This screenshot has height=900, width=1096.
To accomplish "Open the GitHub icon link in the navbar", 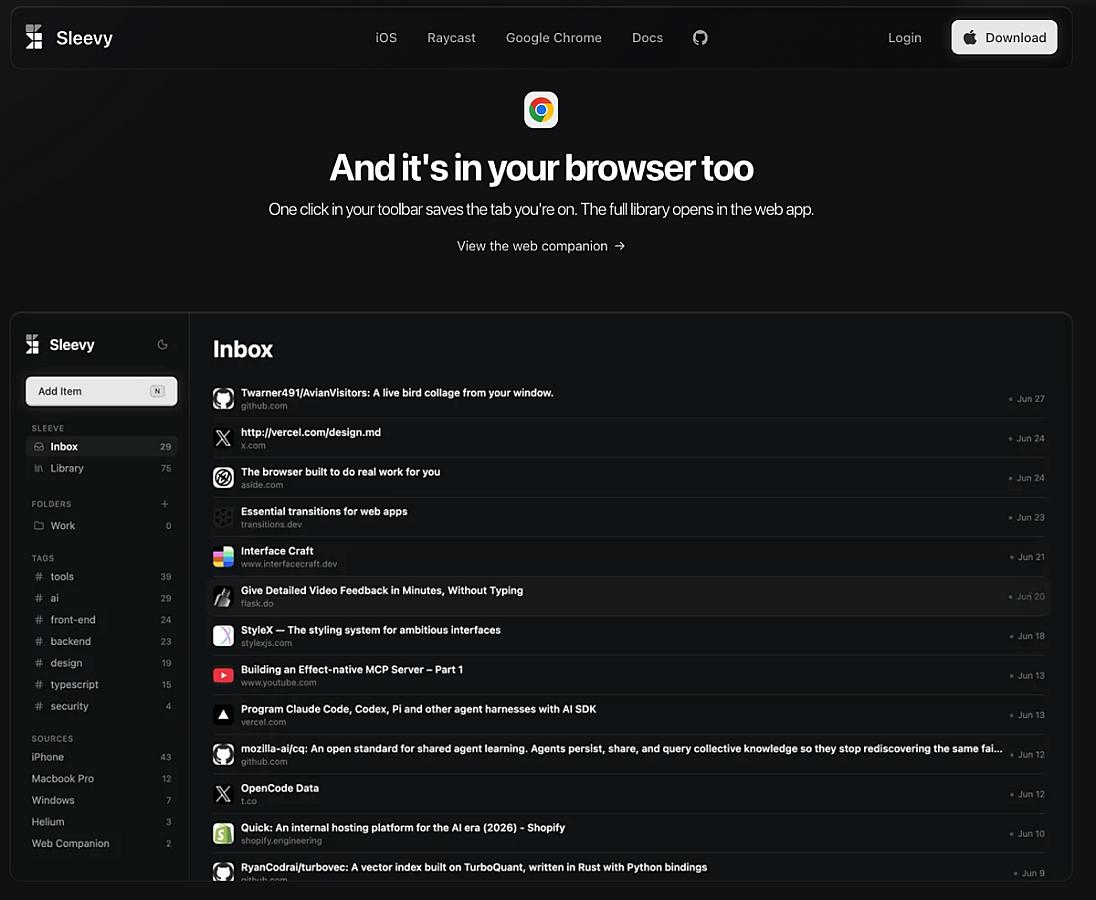I will click(x=700, y=38).
